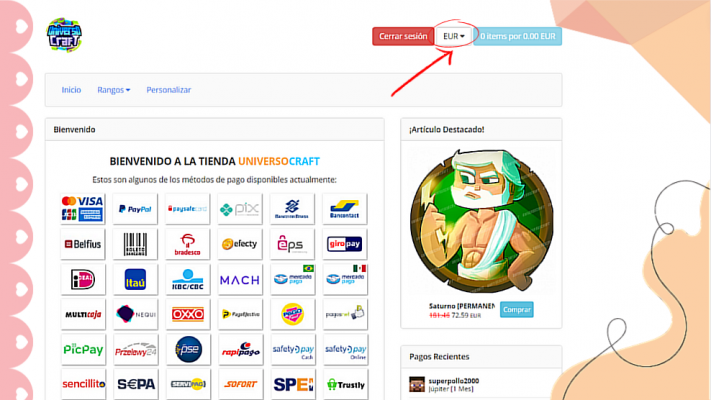The width and height of the screenshot is (711, 400).
Task: Click the iDEAL payment icon
Action: 83,279
